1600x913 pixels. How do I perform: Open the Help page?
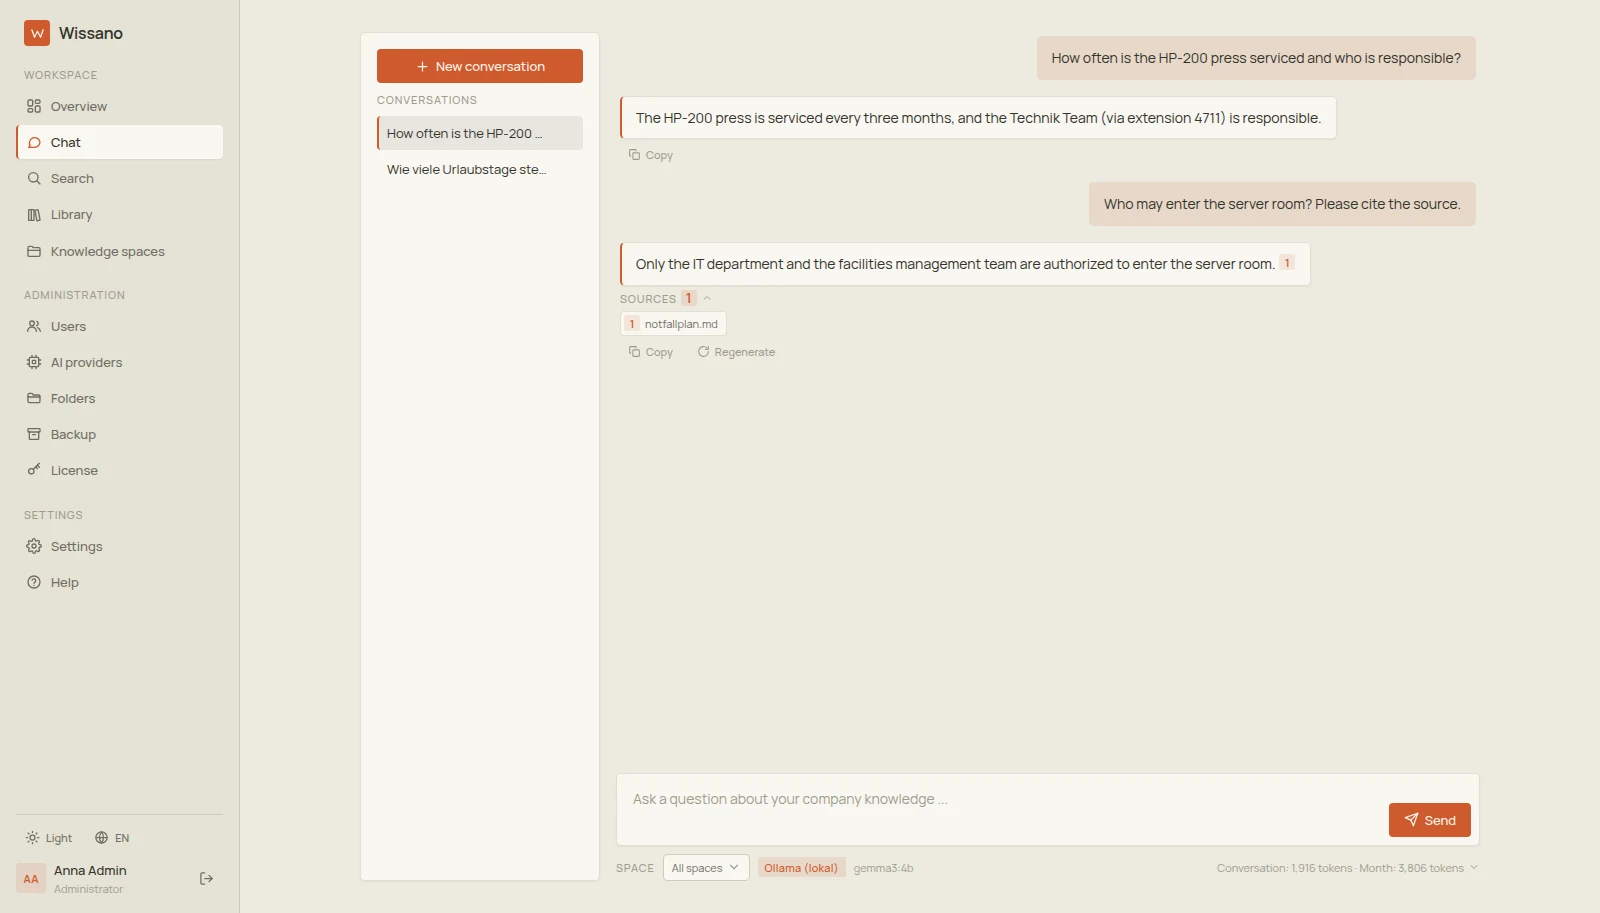click(119, 582)
